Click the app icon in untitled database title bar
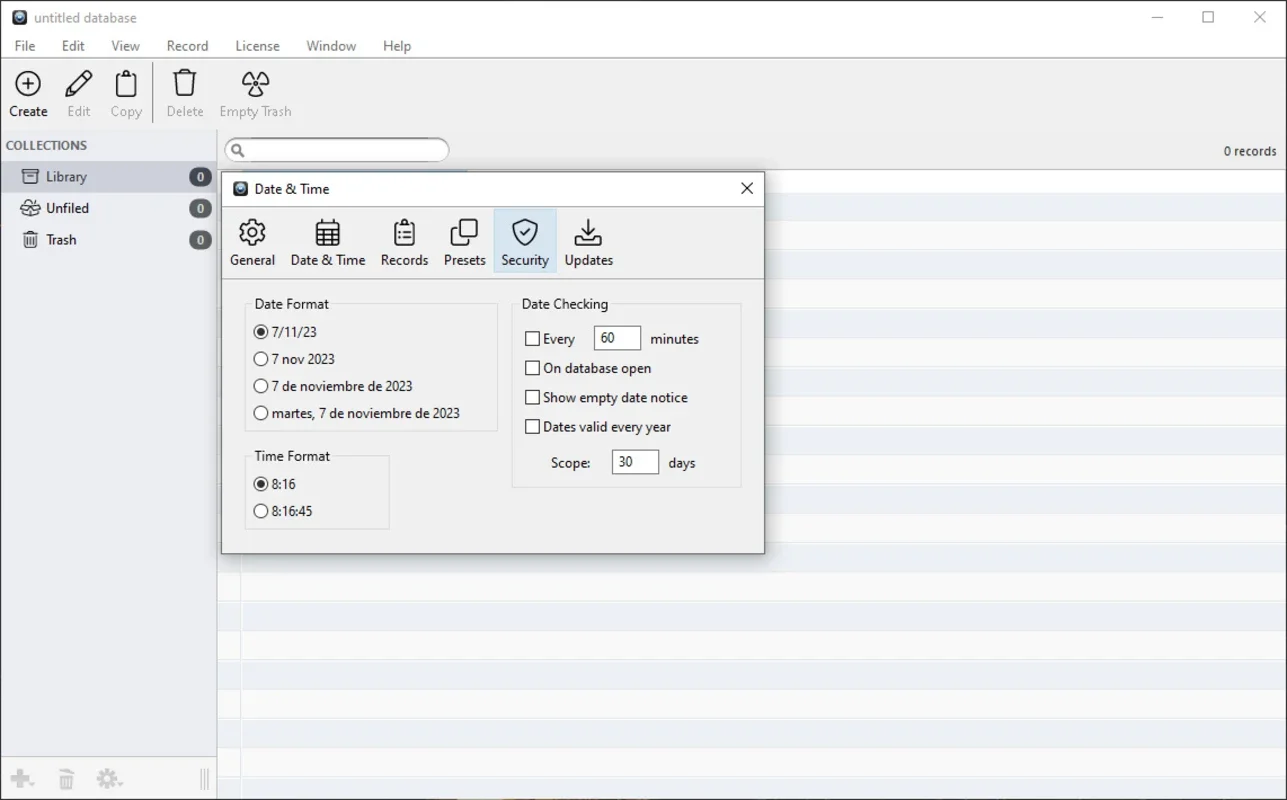 [x=19, y=17]
